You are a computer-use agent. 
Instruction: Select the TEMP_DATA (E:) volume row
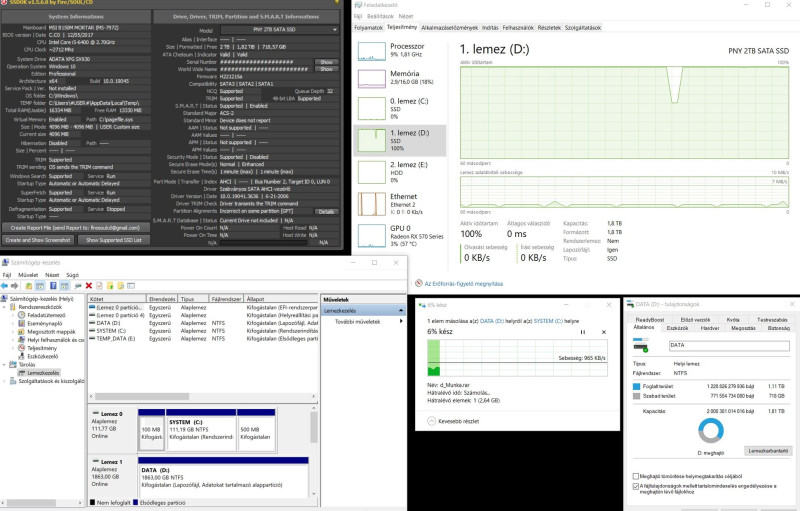tap(203, 339)
